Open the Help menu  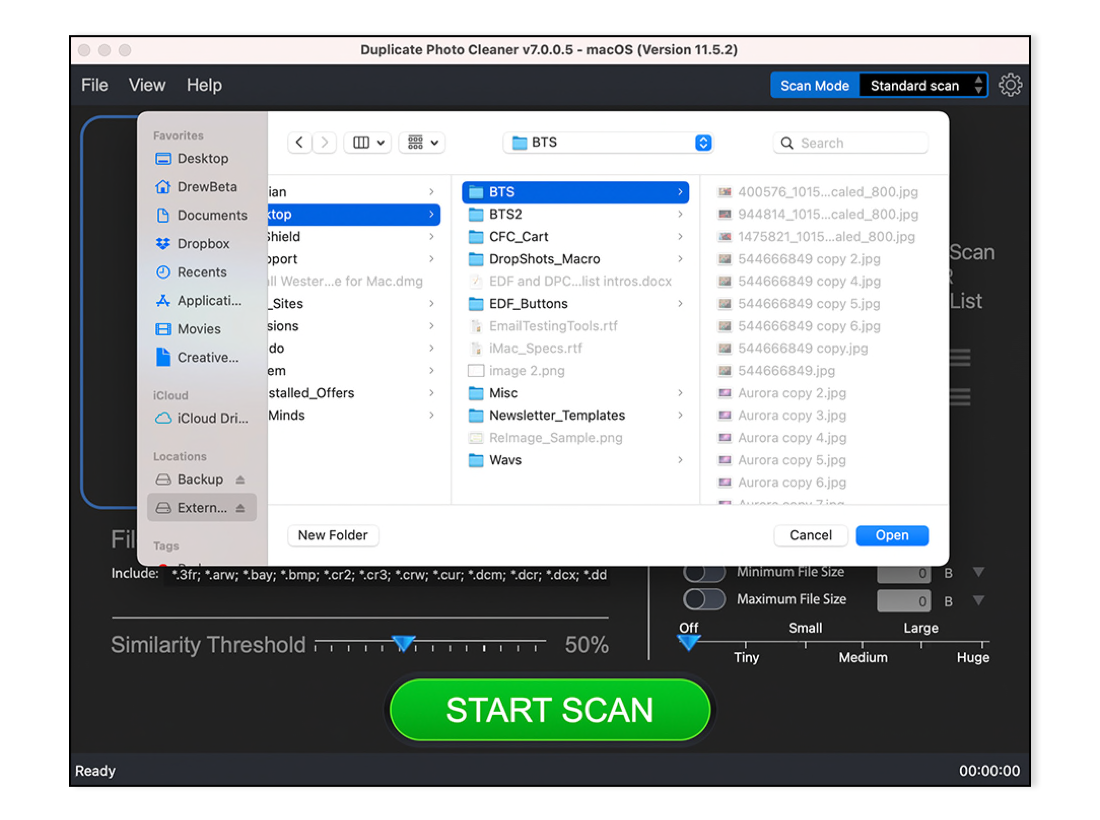click(x=204, y=86)
